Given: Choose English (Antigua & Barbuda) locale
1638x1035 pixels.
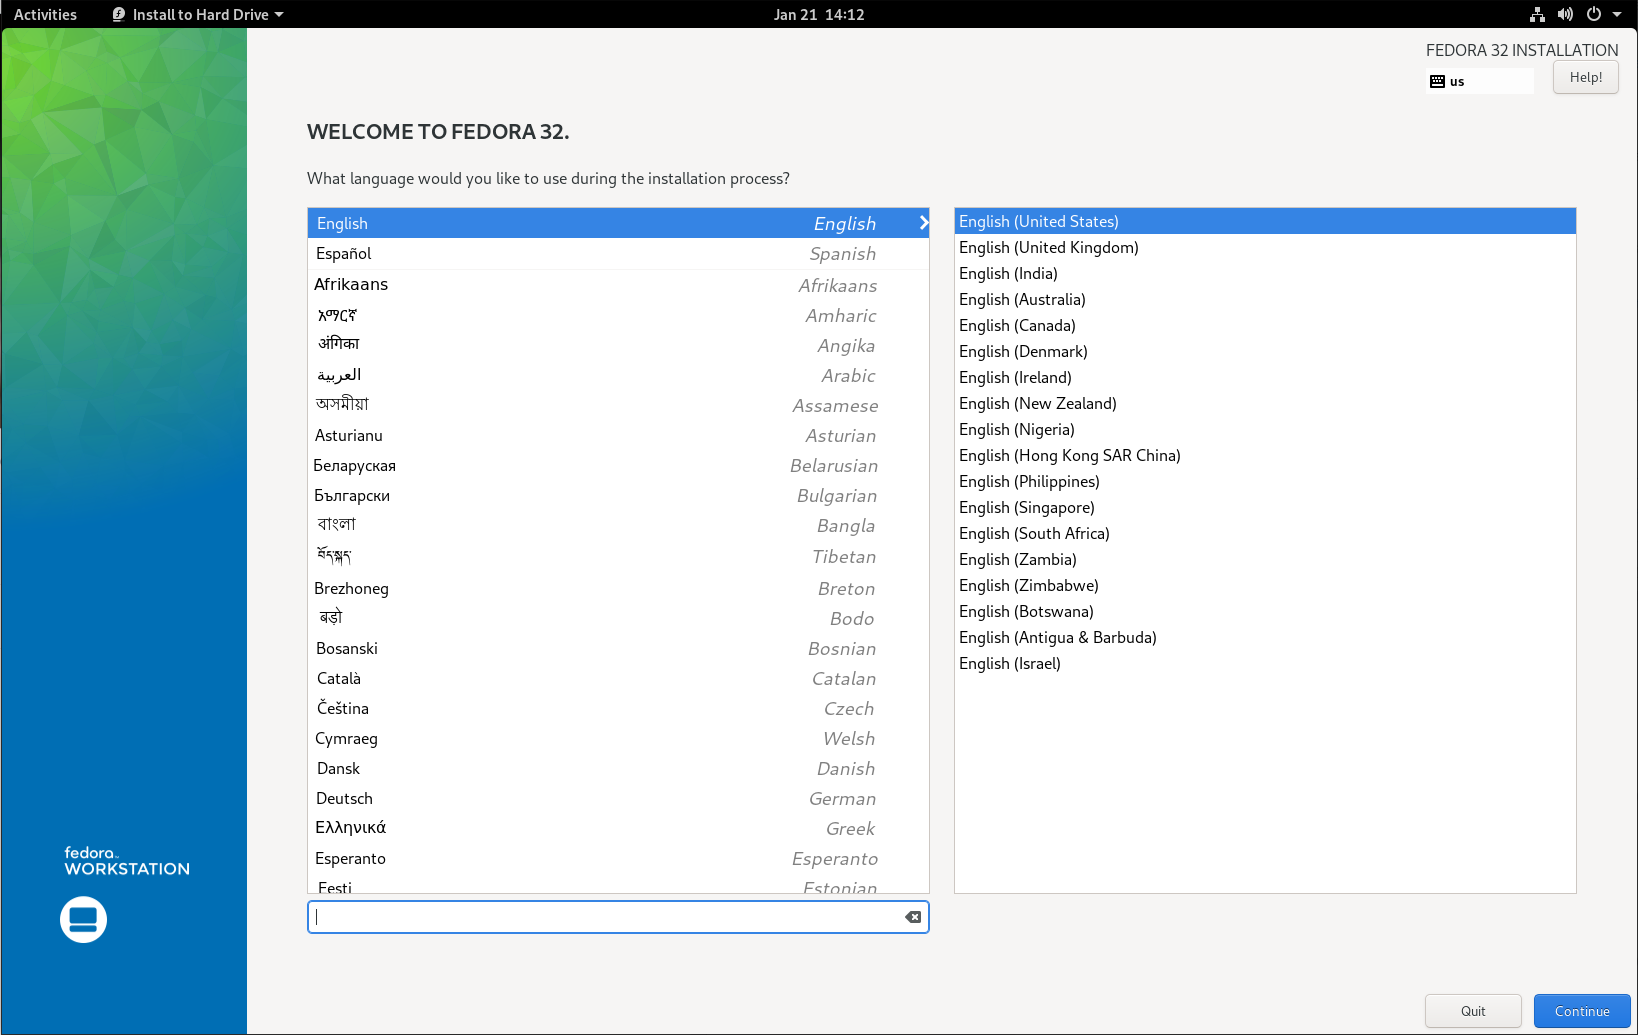Looking at the screenshot, I should pyautogui.click(x=1265, y=637).
